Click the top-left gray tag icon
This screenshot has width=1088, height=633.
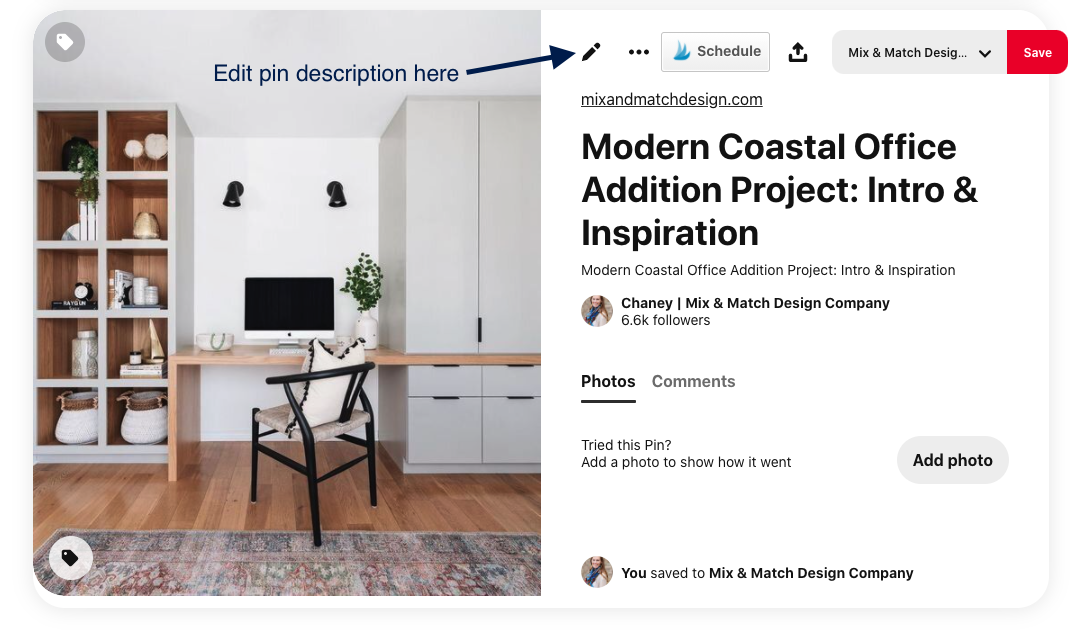[65, 42]
